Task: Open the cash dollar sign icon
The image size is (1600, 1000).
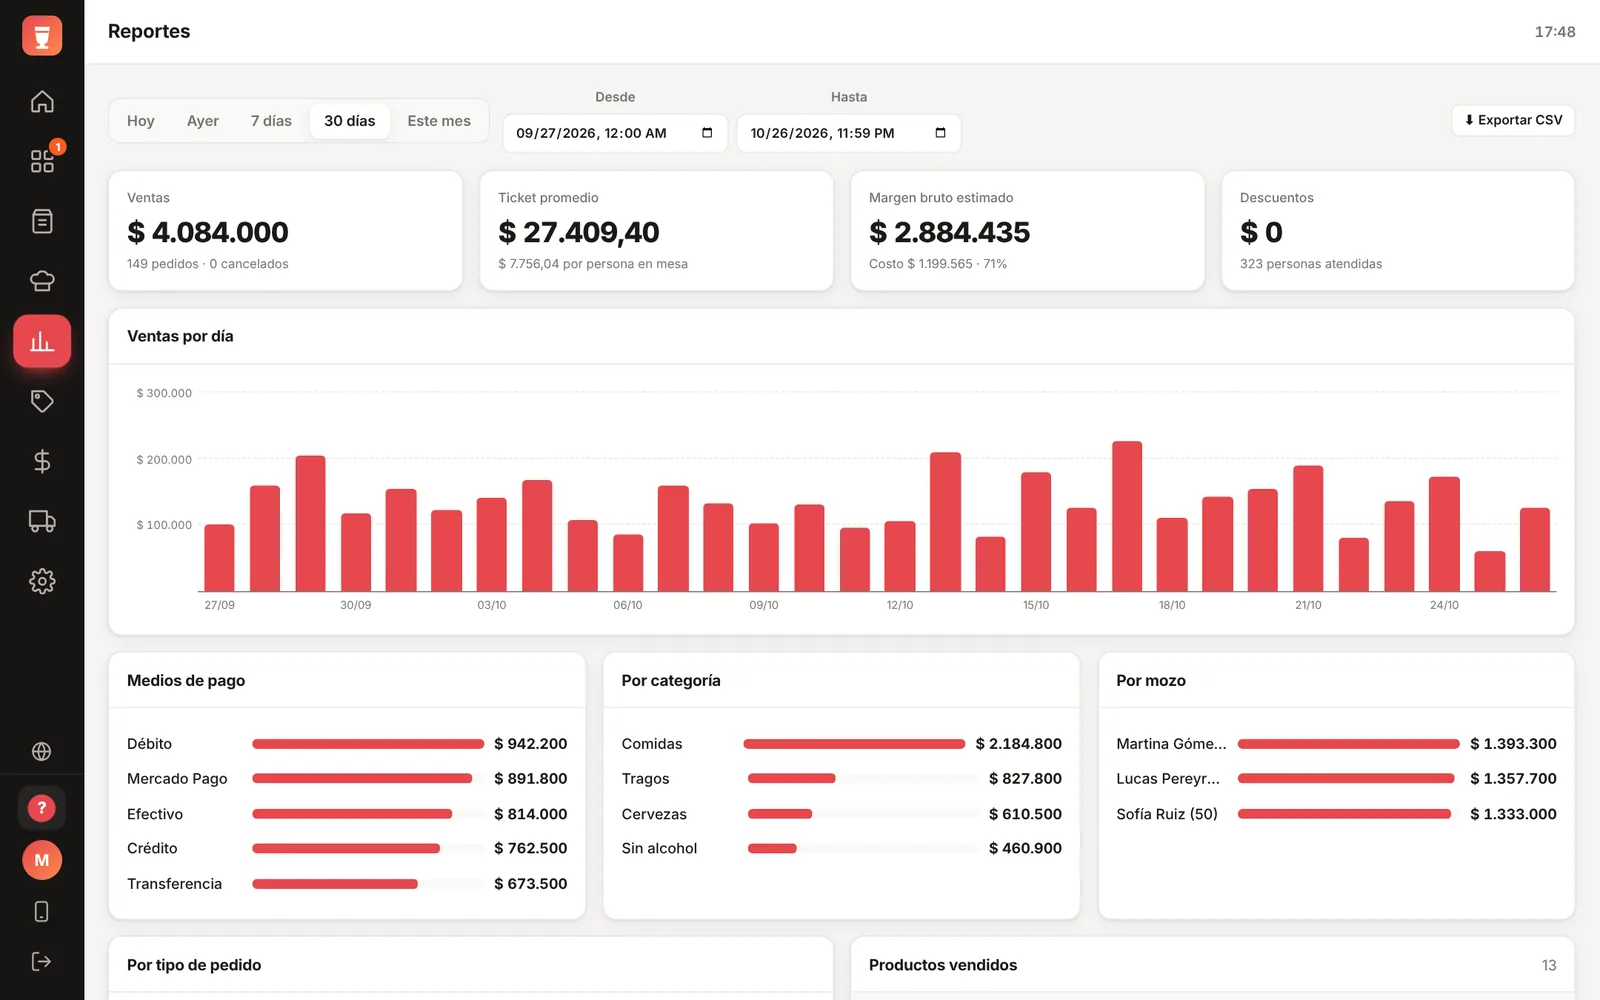Action: pos(42,461)
